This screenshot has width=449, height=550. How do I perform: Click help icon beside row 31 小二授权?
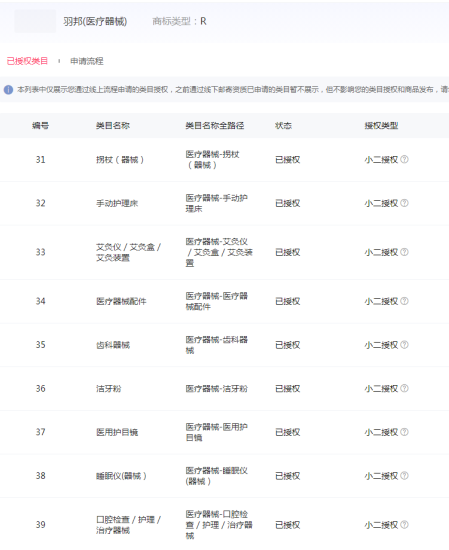(404, 160)
